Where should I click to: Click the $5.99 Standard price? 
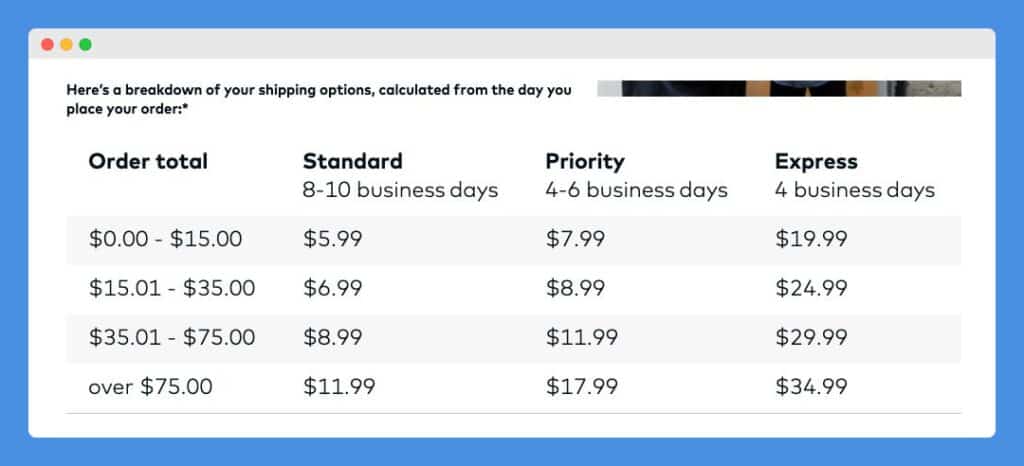click(x=332, y=239)
